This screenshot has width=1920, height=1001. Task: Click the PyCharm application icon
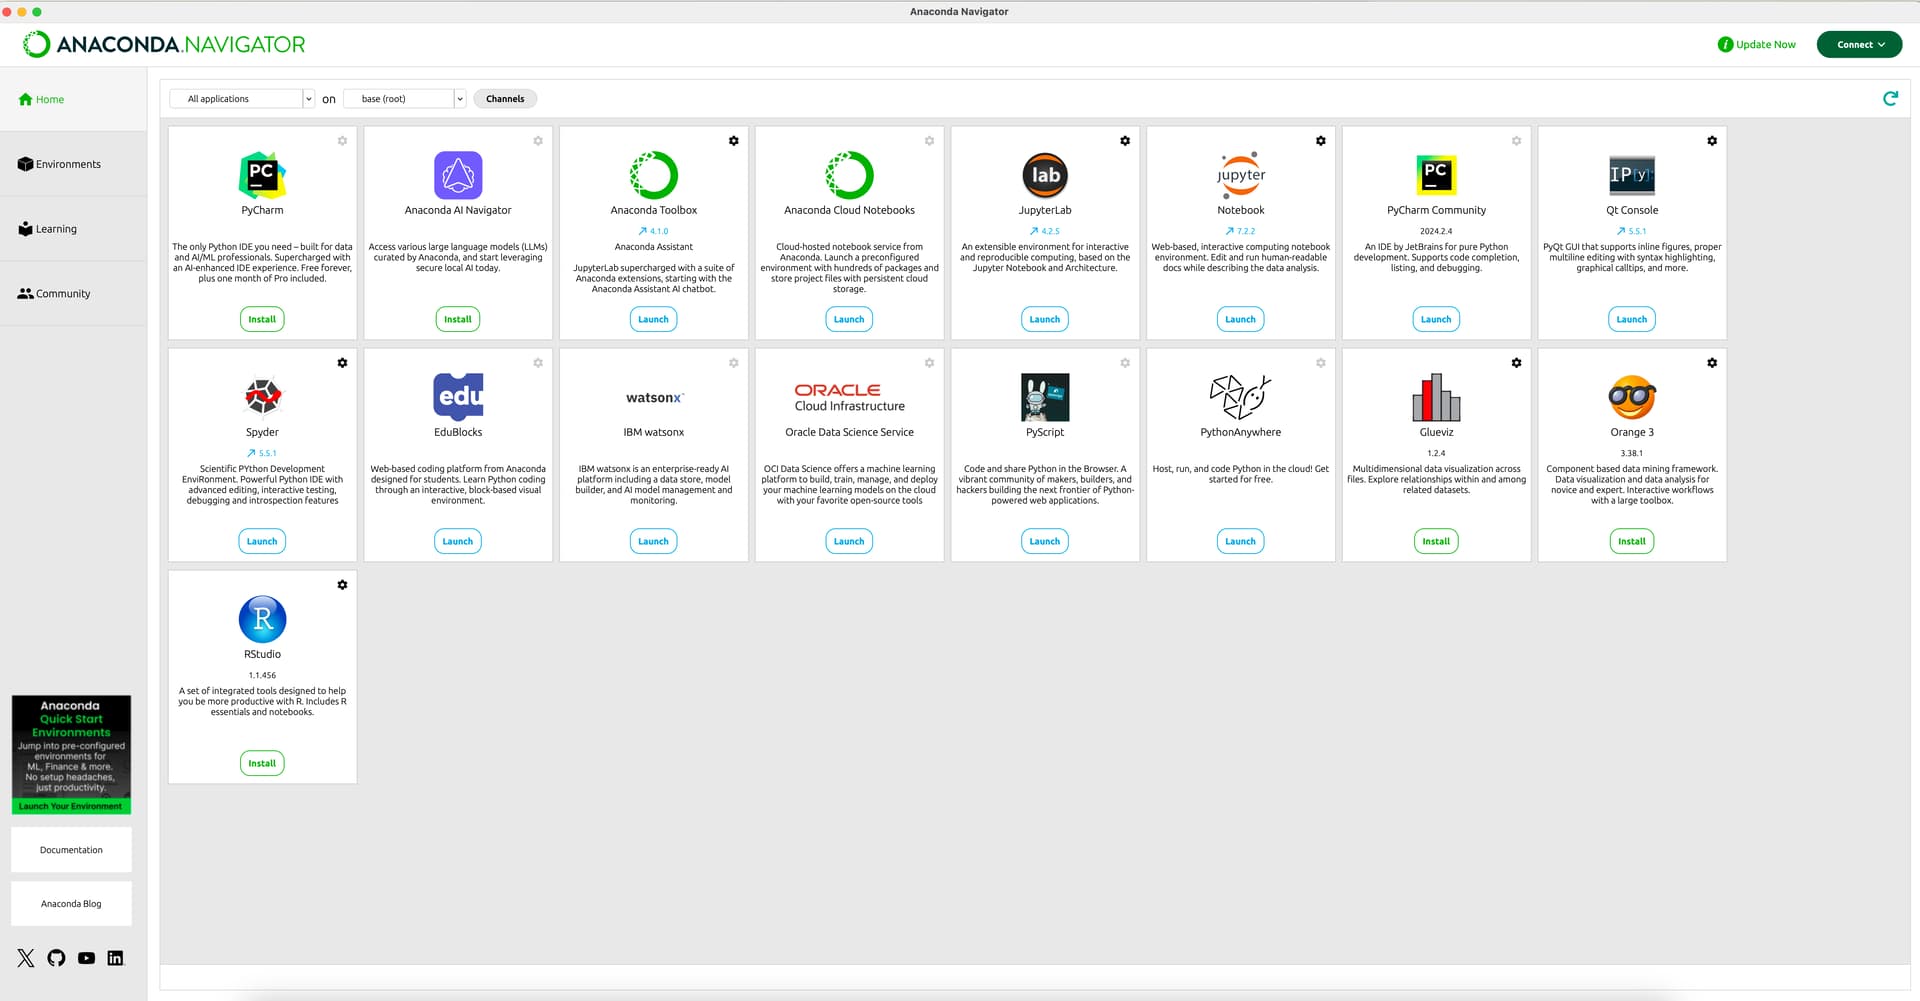click(262, 175)
